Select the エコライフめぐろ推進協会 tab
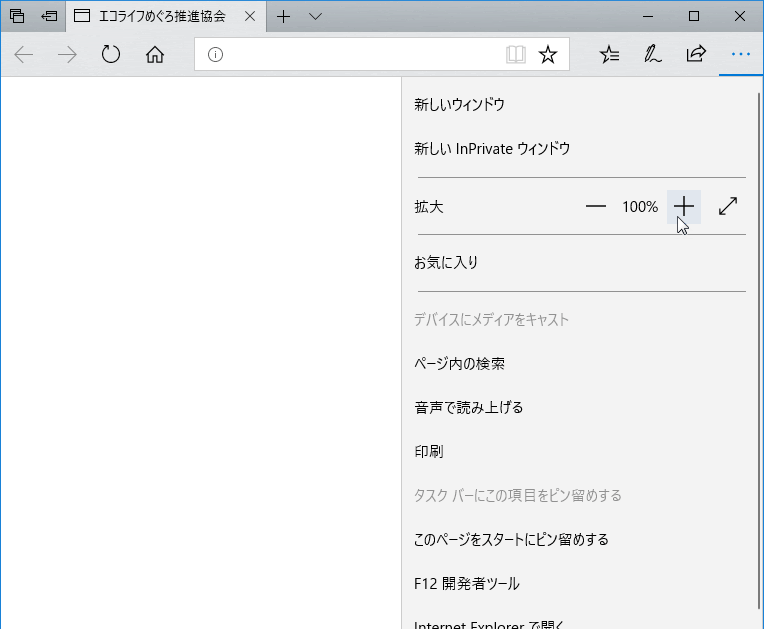Image resolution: width=764 pixels, height=629 pixels. (166, 17)
